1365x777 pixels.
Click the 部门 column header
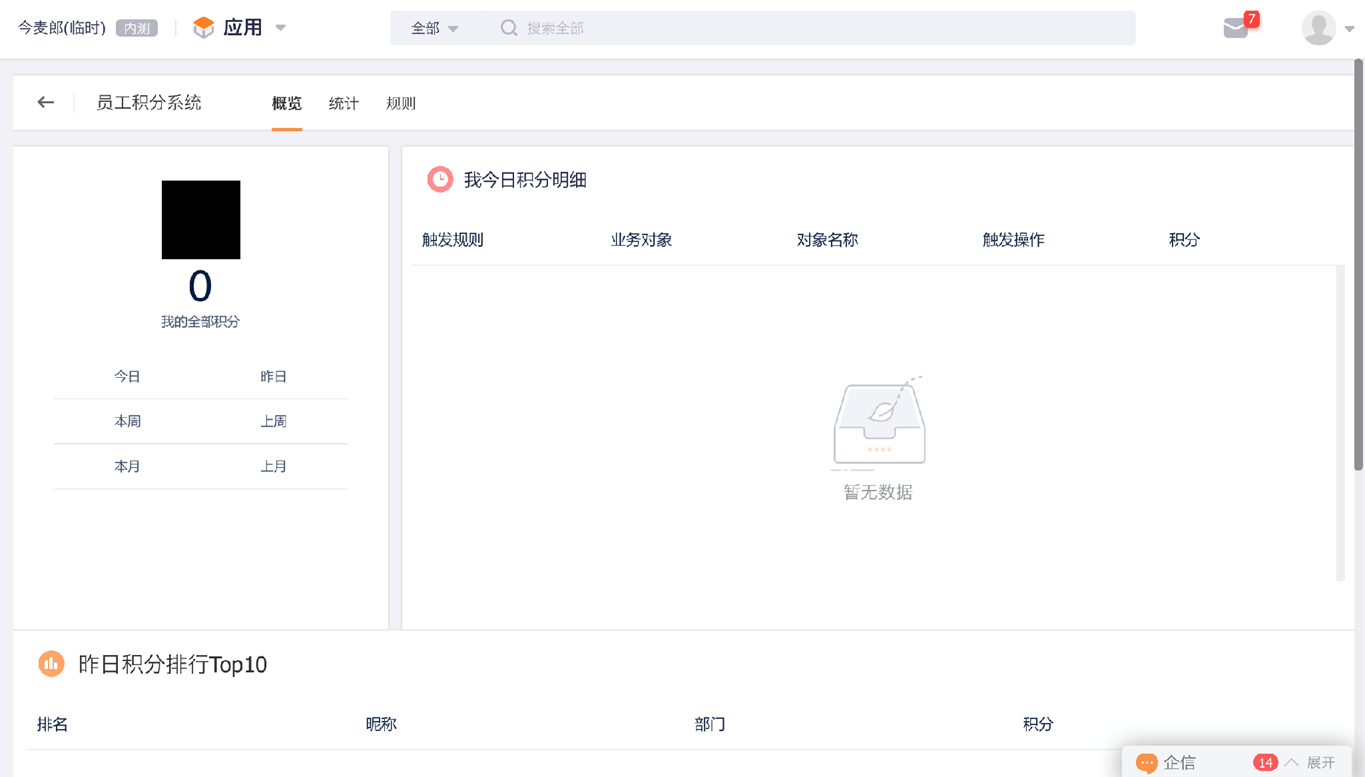tap(710, 724)
